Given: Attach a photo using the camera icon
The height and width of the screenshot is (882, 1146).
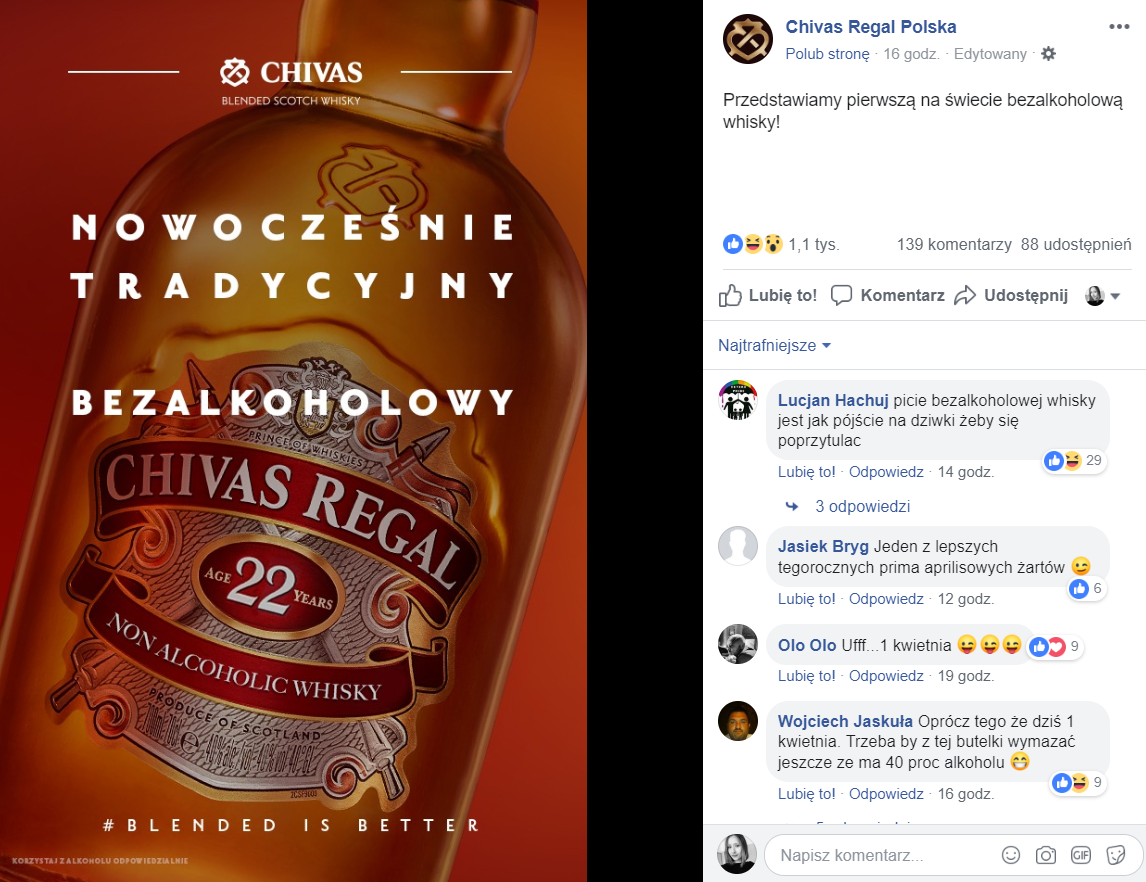Looking at the screenshot, I should click(x=1046, y=855).
